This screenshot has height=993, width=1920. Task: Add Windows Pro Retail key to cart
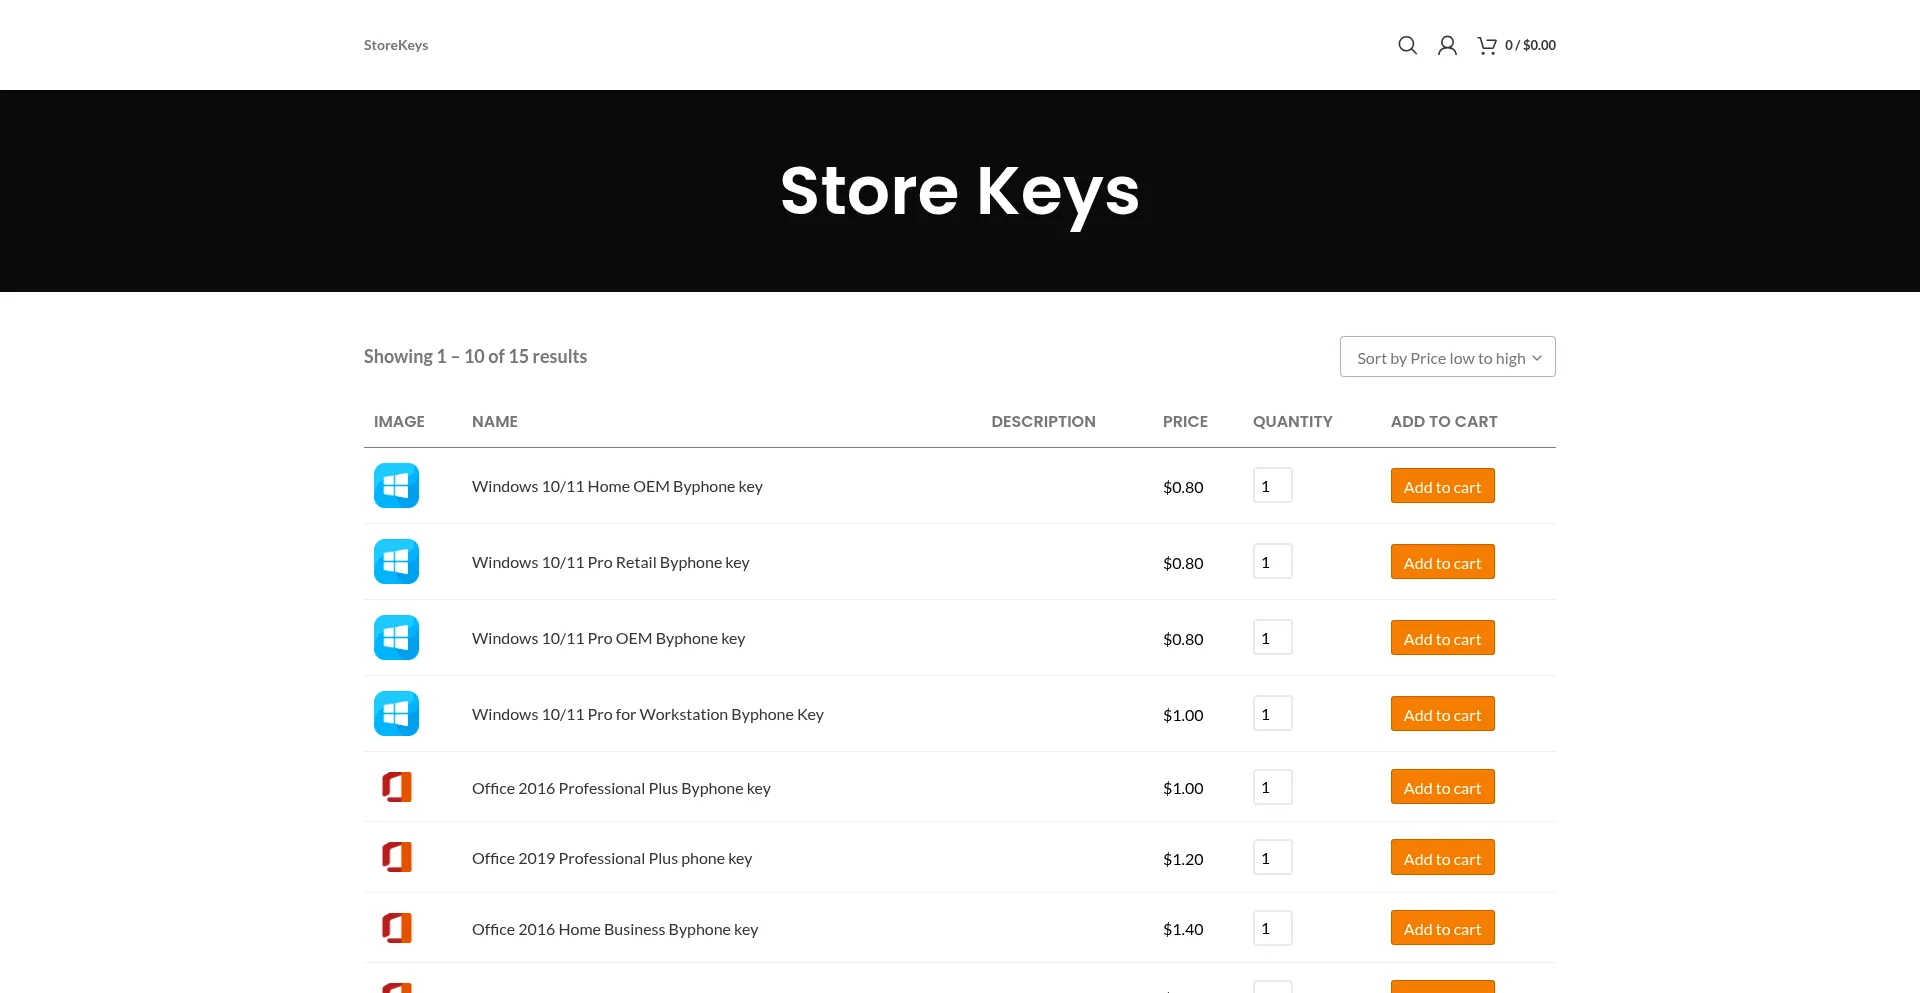point(1442,562)
